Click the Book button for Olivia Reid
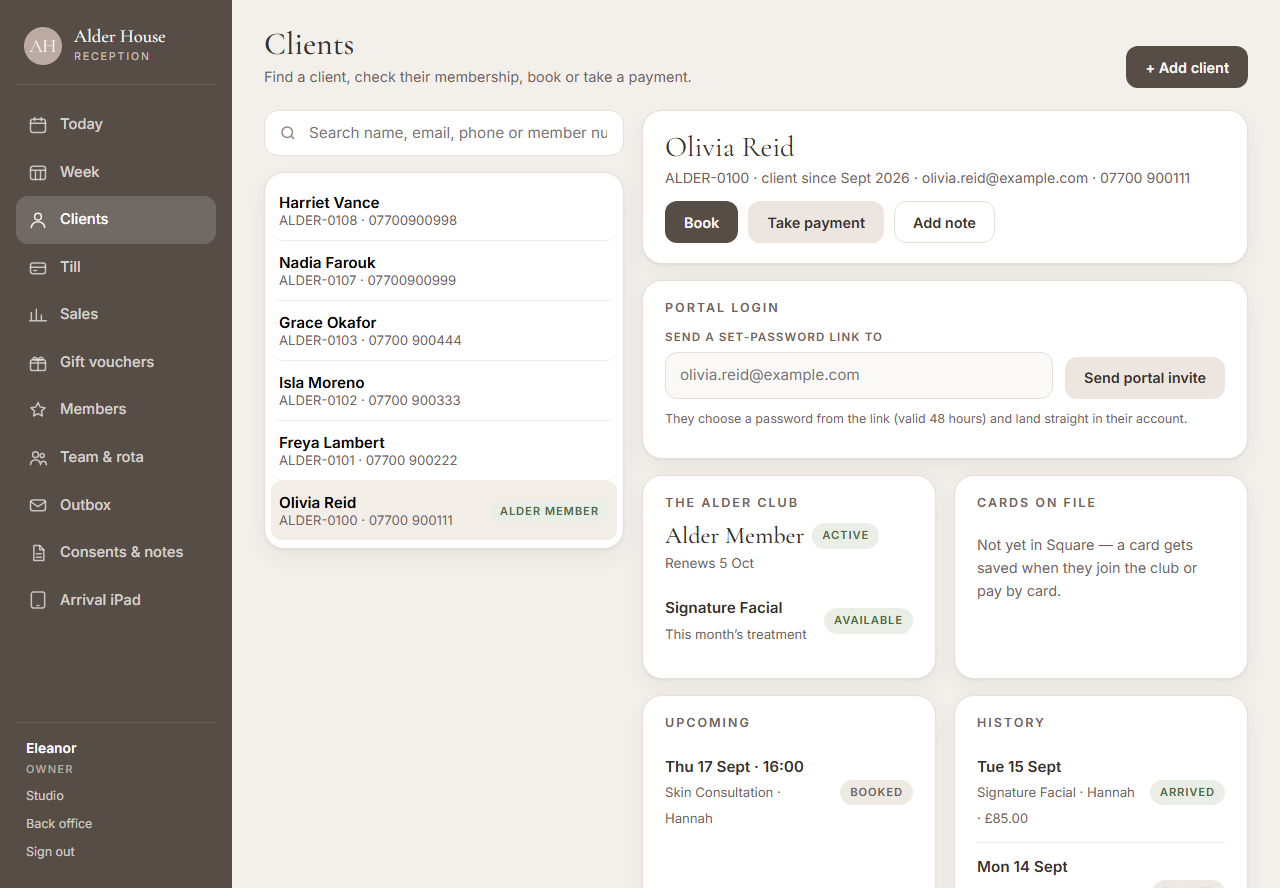Image resolution: width=1280 pixels, height=888 pixels. click(x=701, y=222)
